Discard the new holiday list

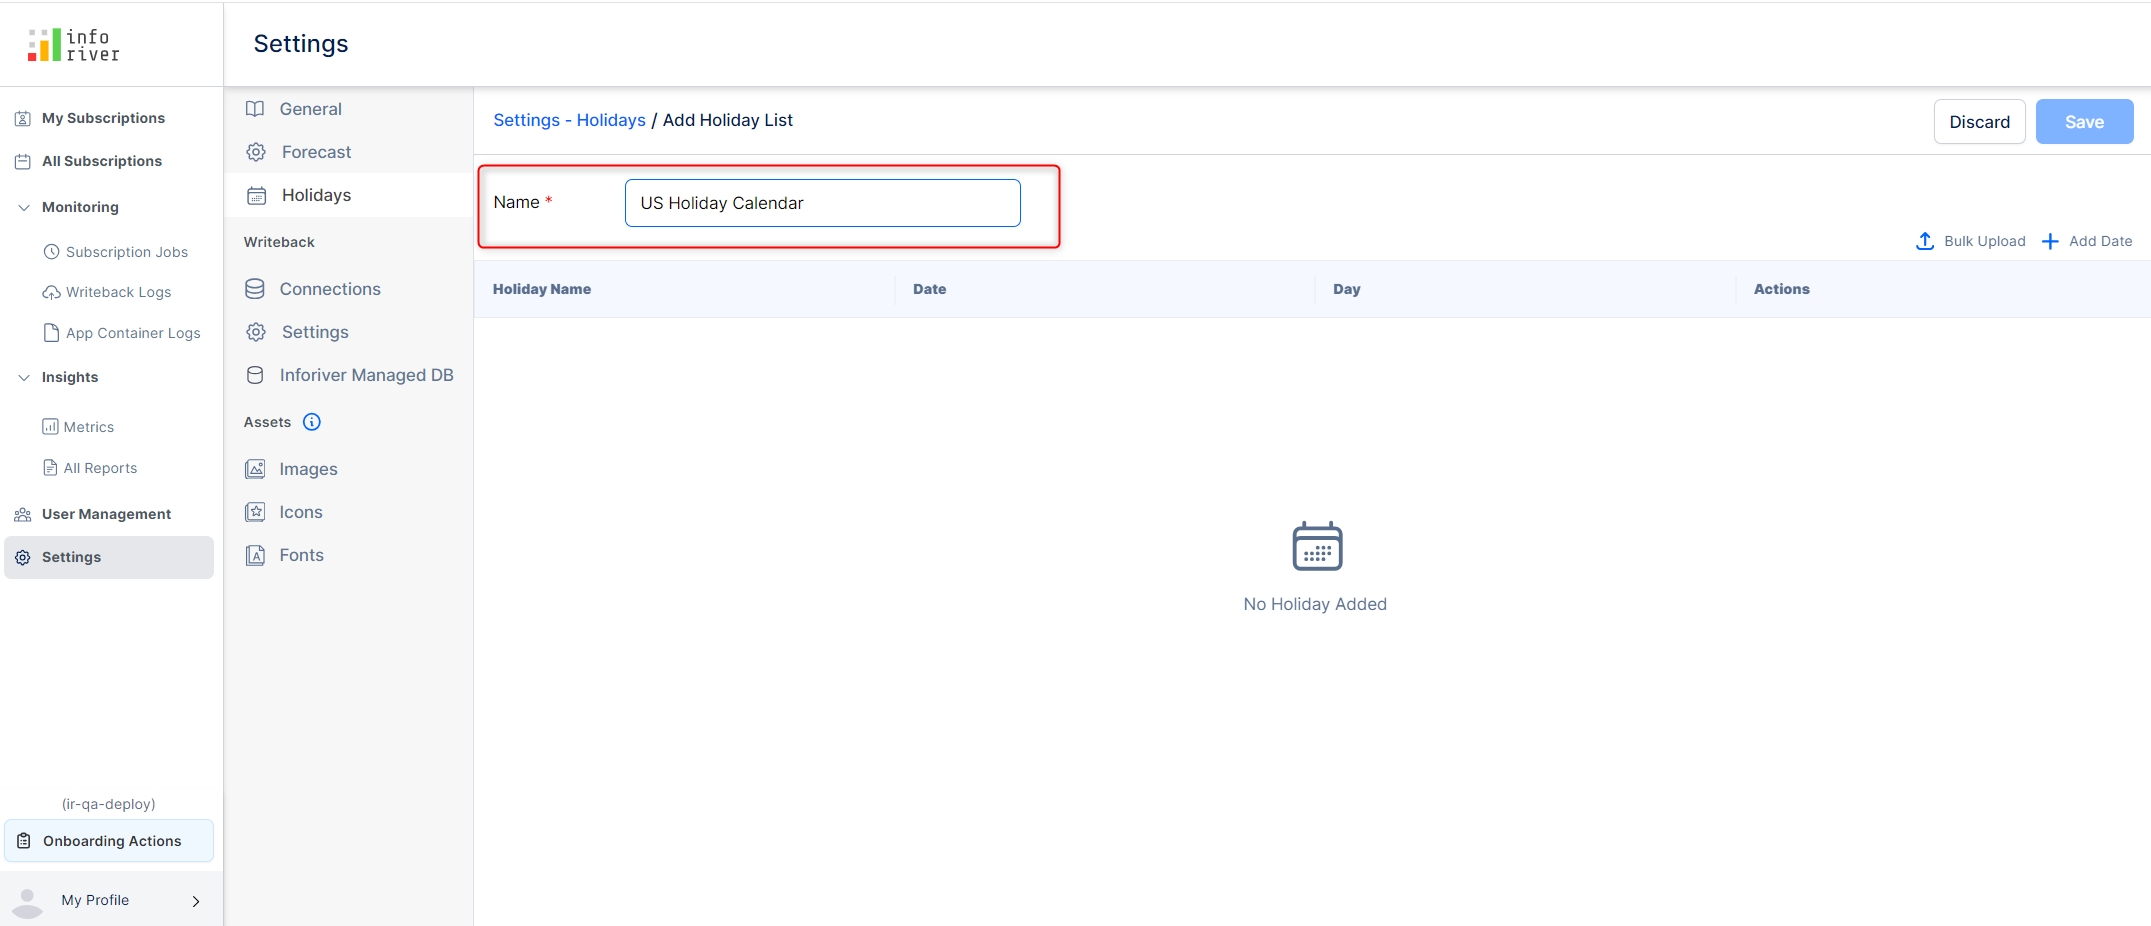click(1978, 122)
